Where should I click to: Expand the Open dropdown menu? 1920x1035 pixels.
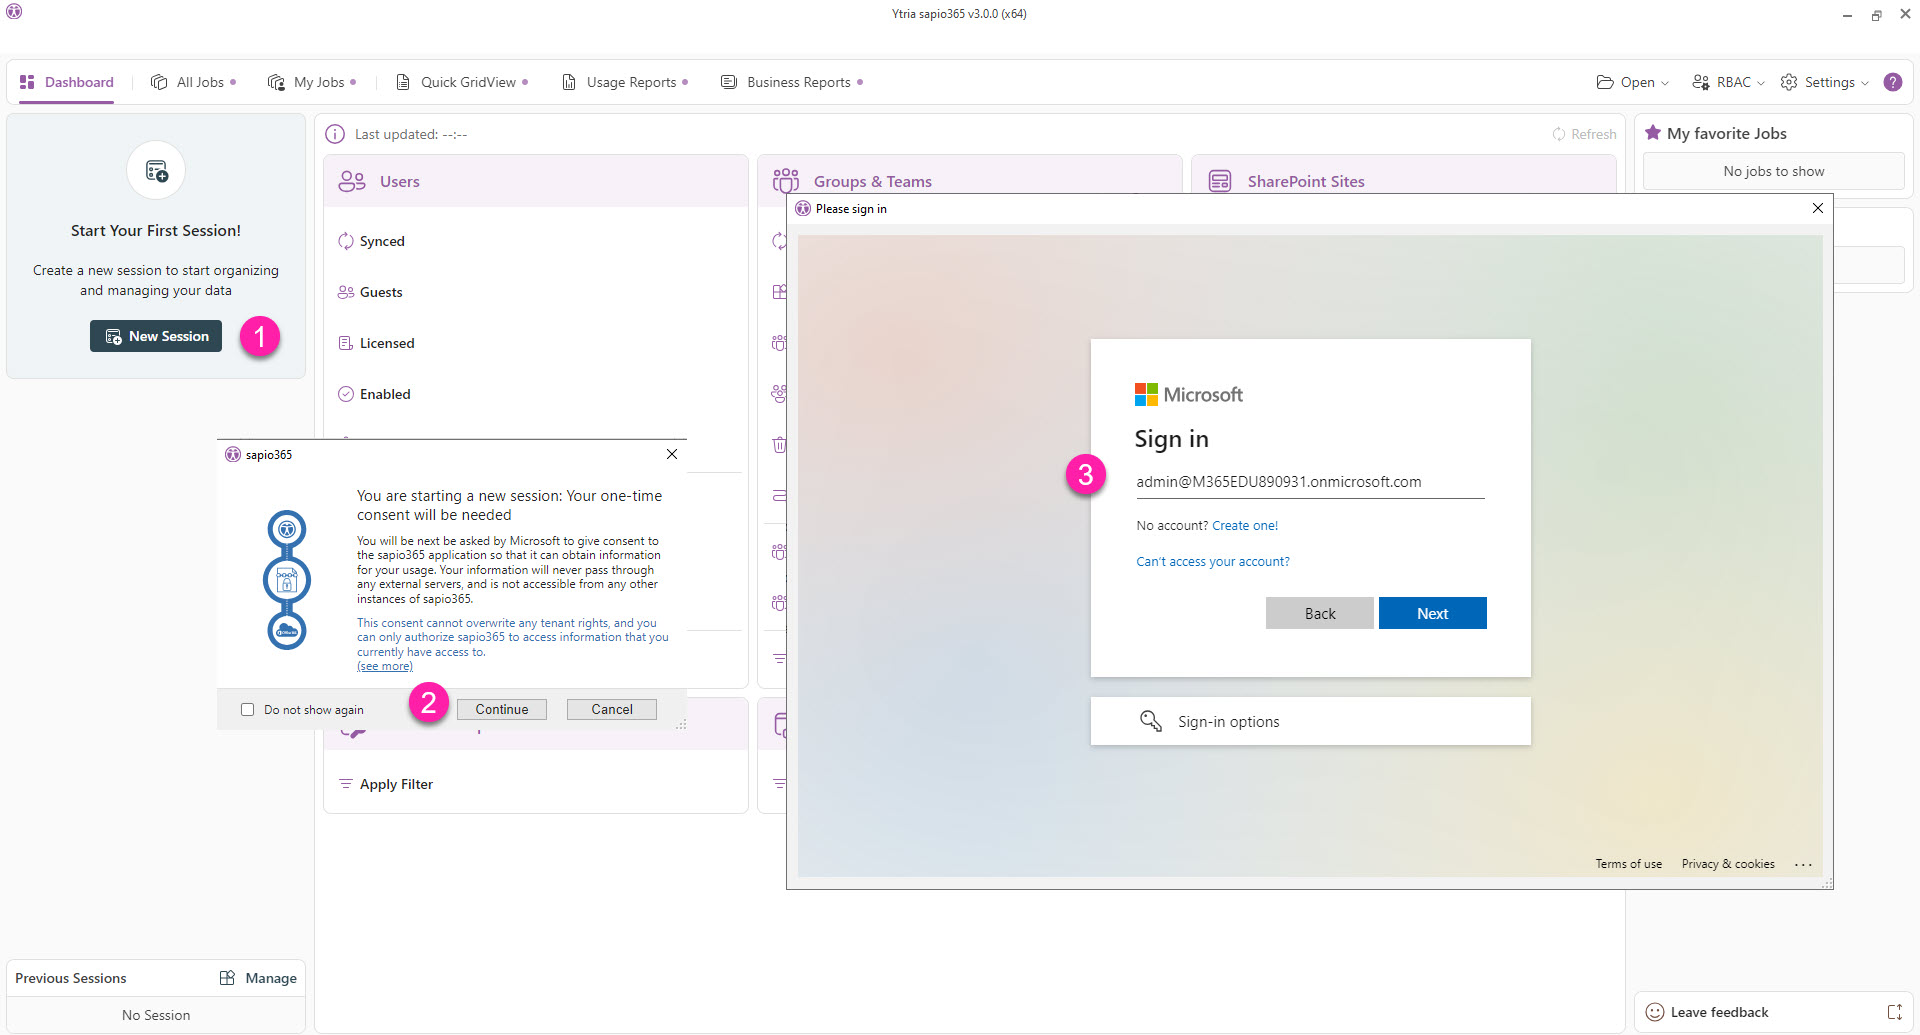(x=1633, y=82)
